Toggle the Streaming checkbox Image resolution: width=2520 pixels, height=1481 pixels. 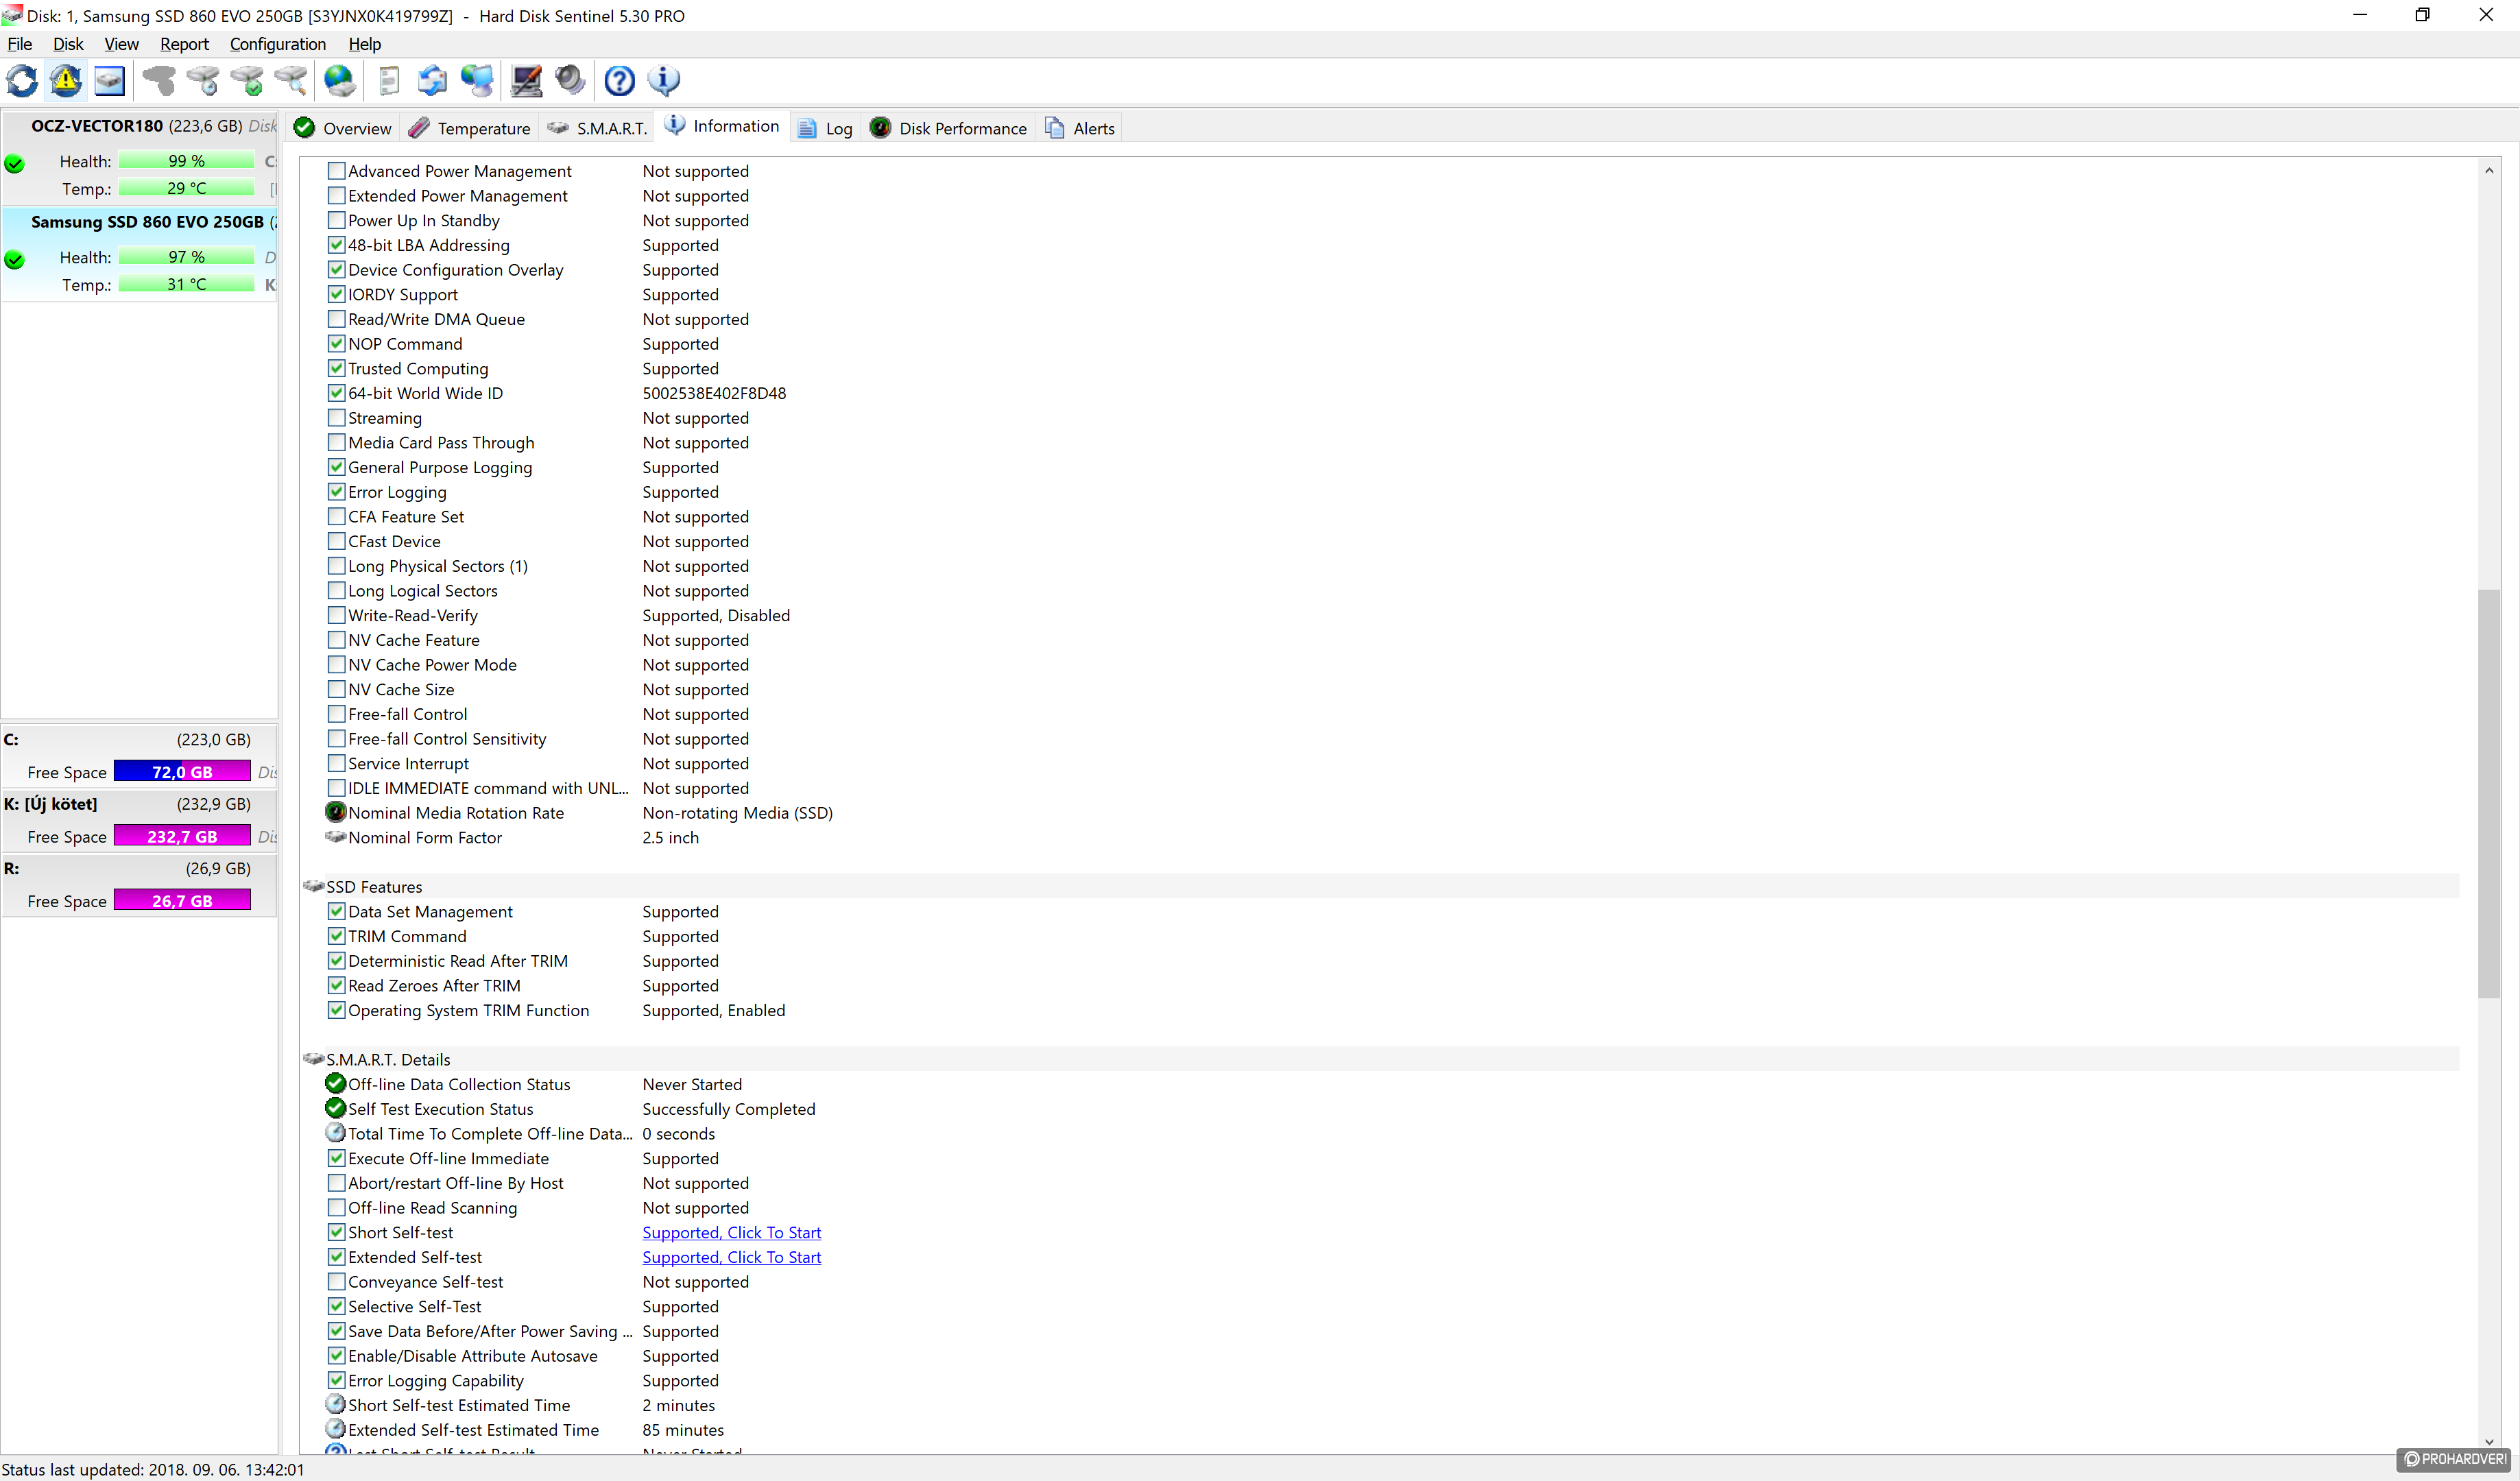(337, 418)
